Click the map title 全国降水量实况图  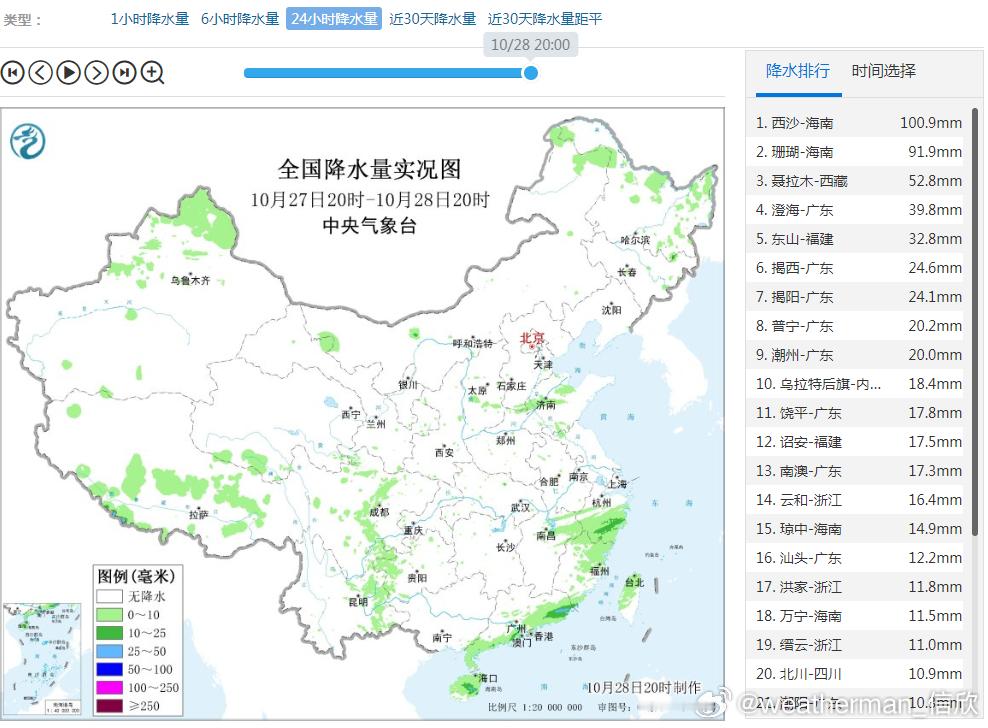[370, 169]
